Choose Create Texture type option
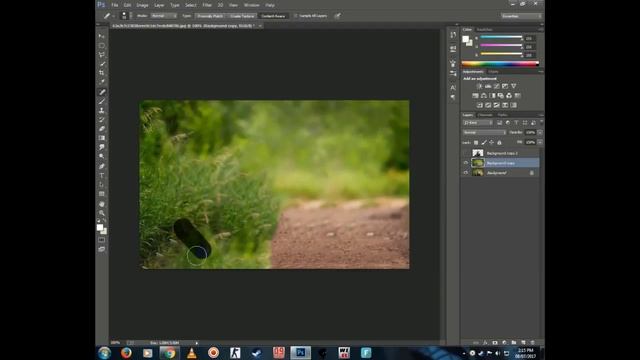 tap(242, 16)
